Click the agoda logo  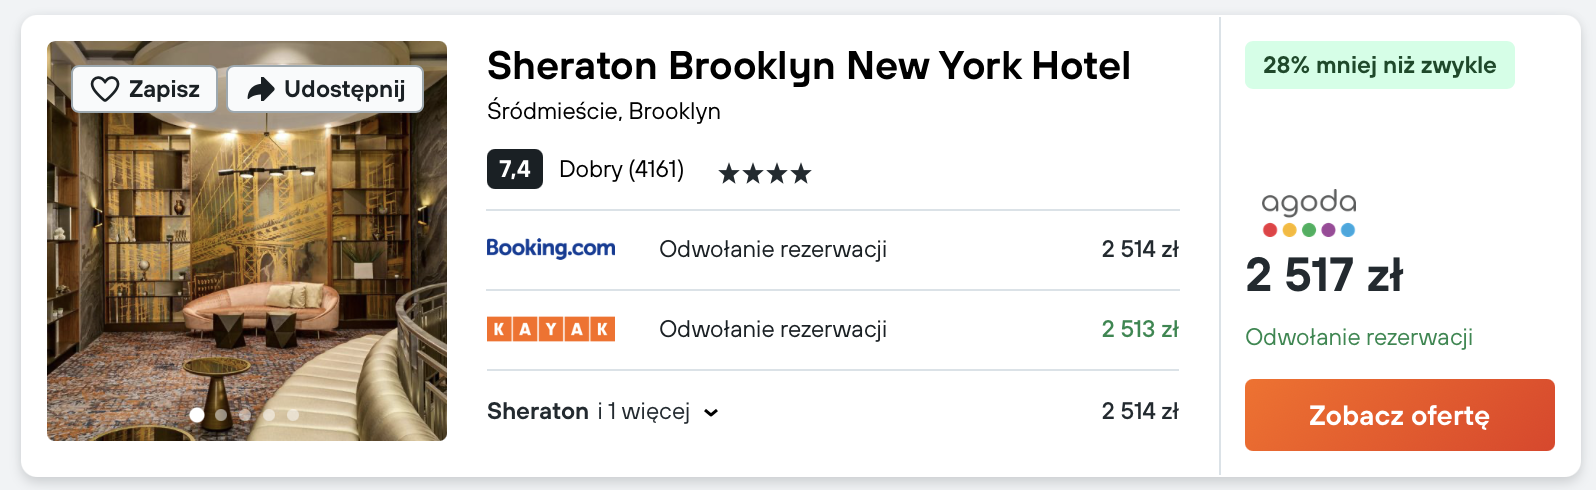point(1308,213)
